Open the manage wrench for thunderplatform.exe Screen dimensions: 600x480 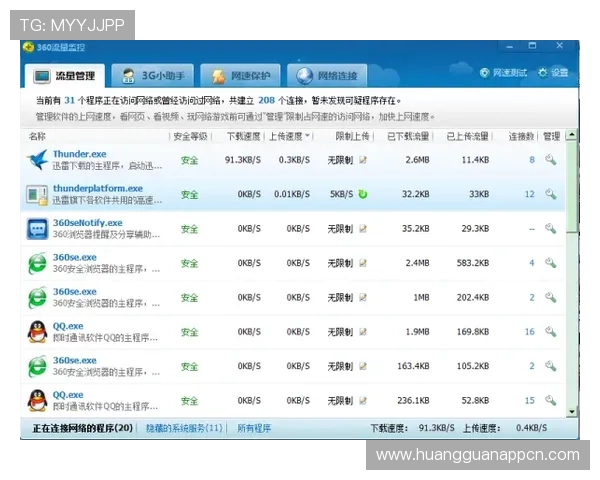pos(550,194)
